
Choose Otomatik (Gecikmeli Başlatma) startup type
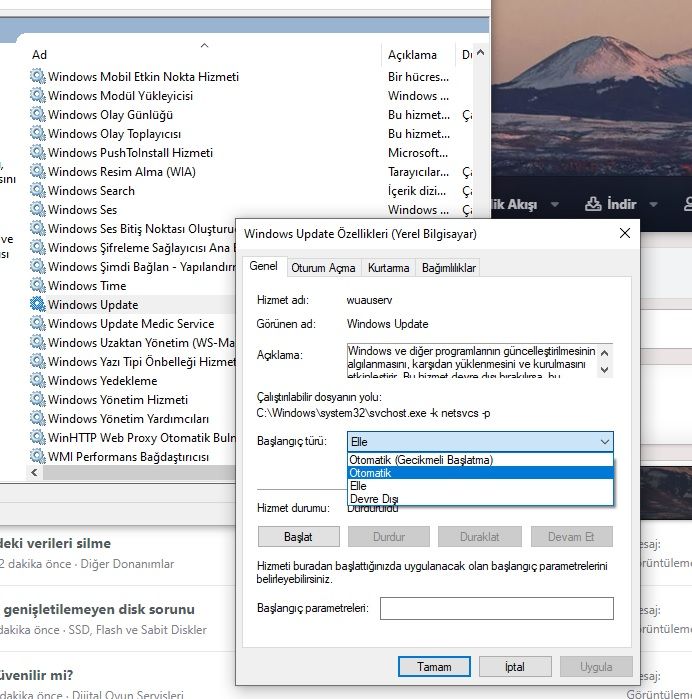pyautogui.click(x=480, y=460)
